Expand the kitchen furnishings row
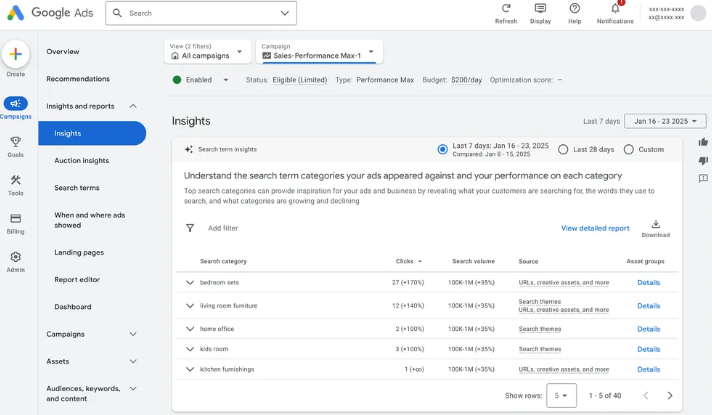Image resolution: width=712 pixels, height=415 pixels. coord(190,369)
